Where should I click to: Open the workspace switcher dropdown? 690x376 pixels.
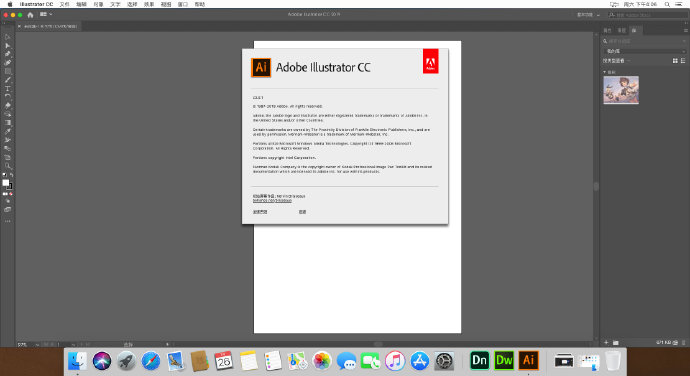pos(588,15)
